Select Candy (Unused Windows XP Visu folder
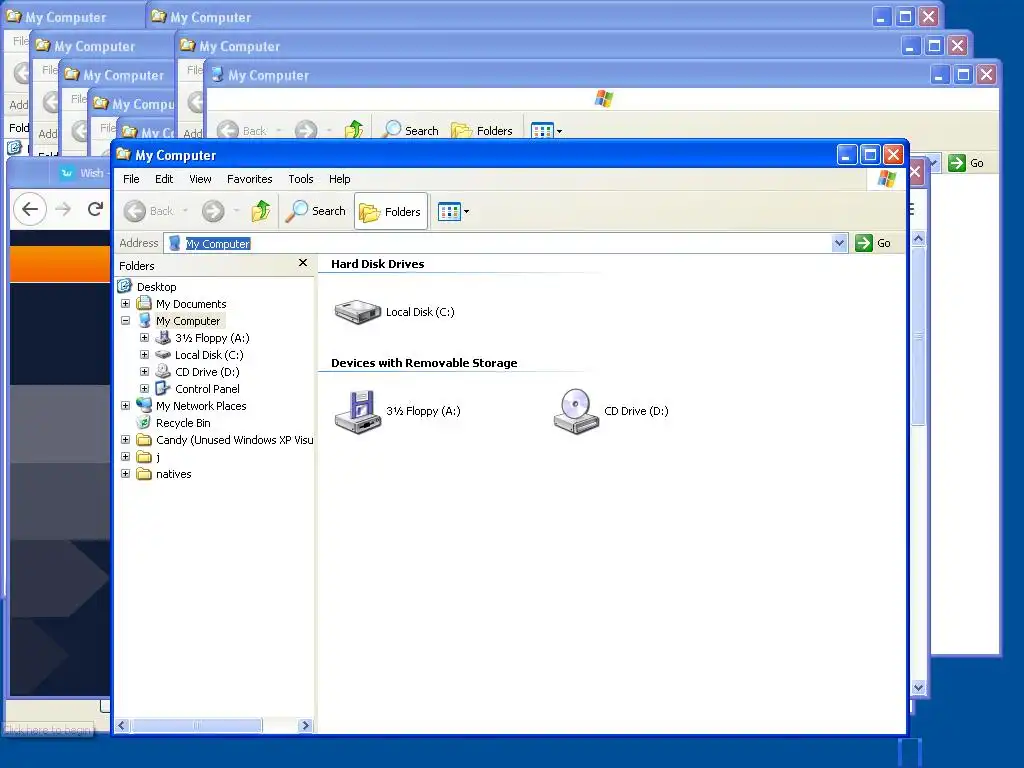The width and height of the screenshot is (1024, 768). 234,440
